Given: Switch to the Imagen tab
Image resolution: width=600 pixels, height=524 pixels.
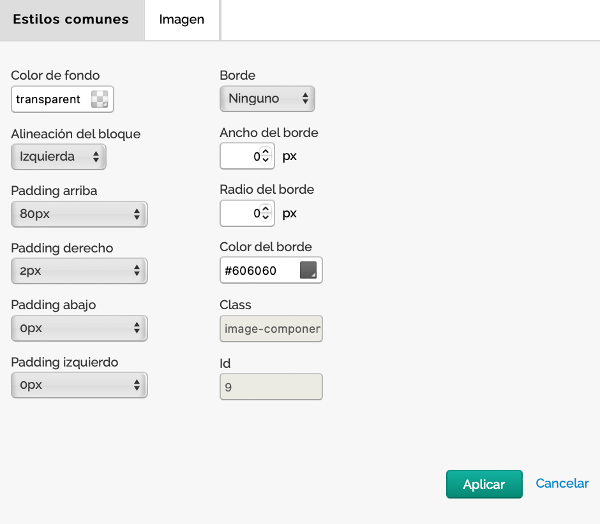Looking at the screenshot, I should pos(181,20).
